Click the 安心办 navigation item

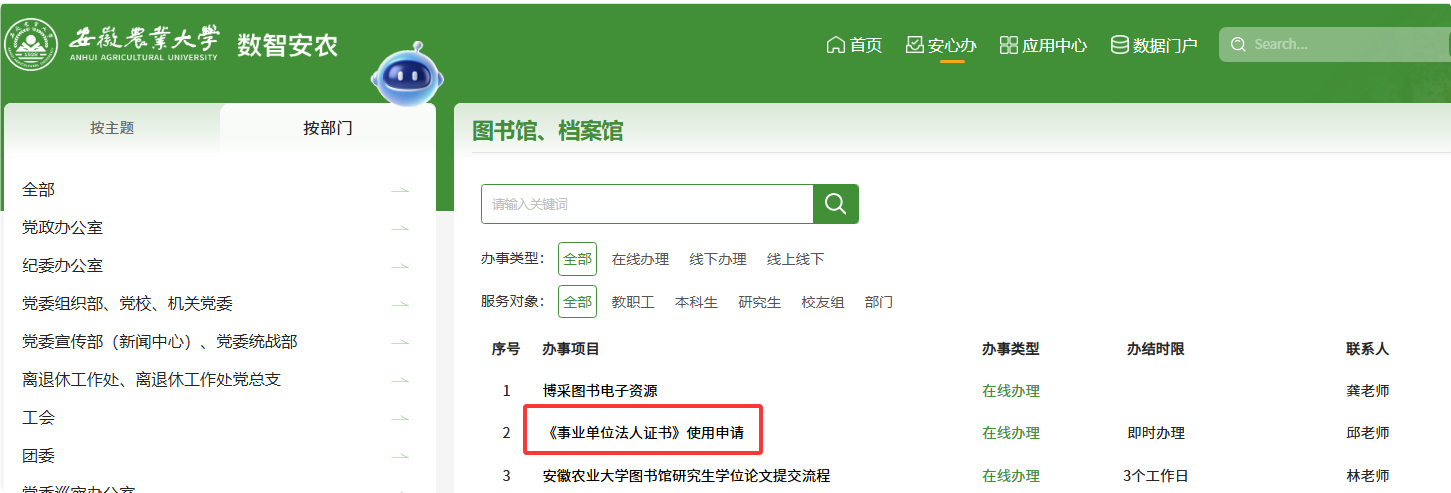pyautogui.click(x=940, y=45)
